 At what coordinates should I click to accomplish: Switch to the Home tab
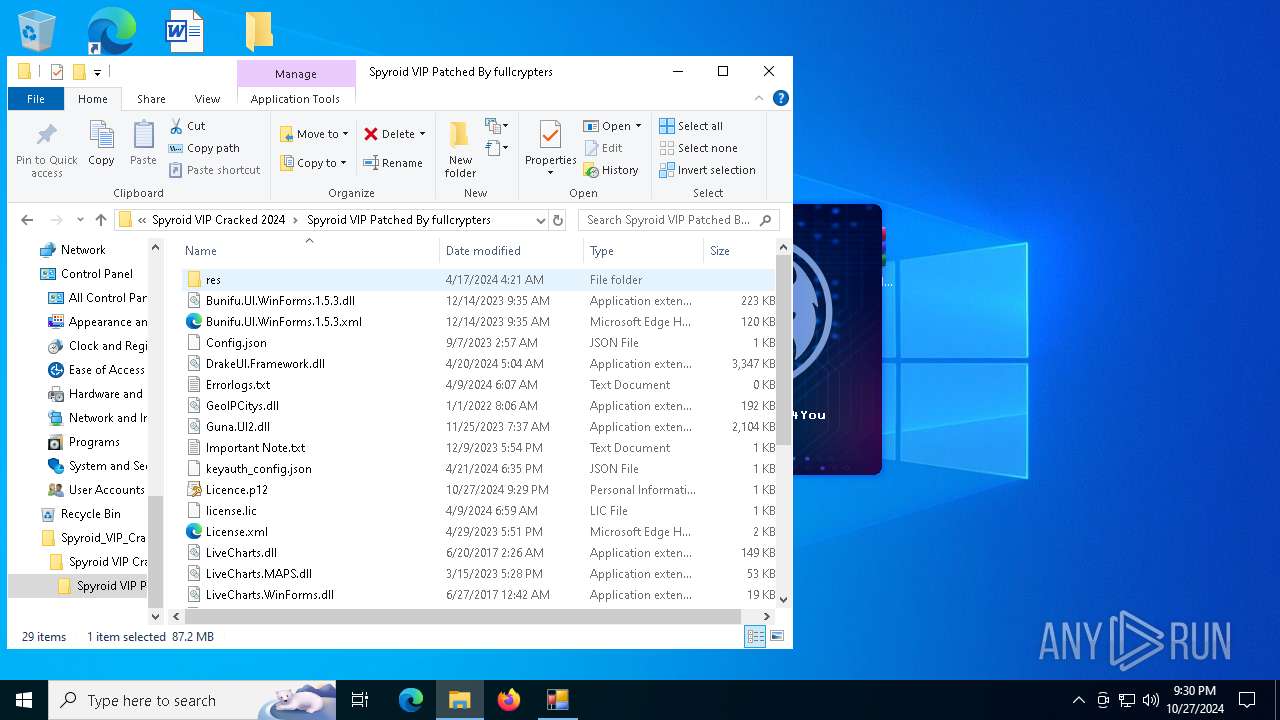93,99
